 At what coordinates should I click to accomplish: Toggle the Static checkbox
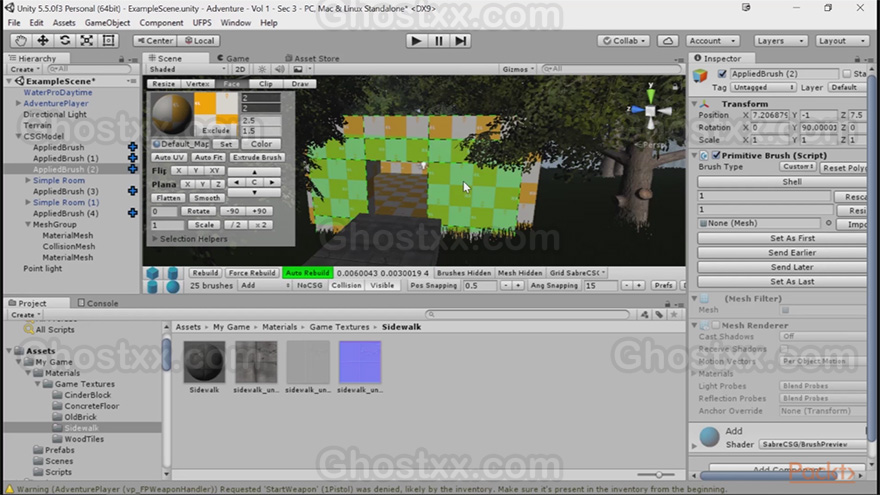(x=846, y=74)
